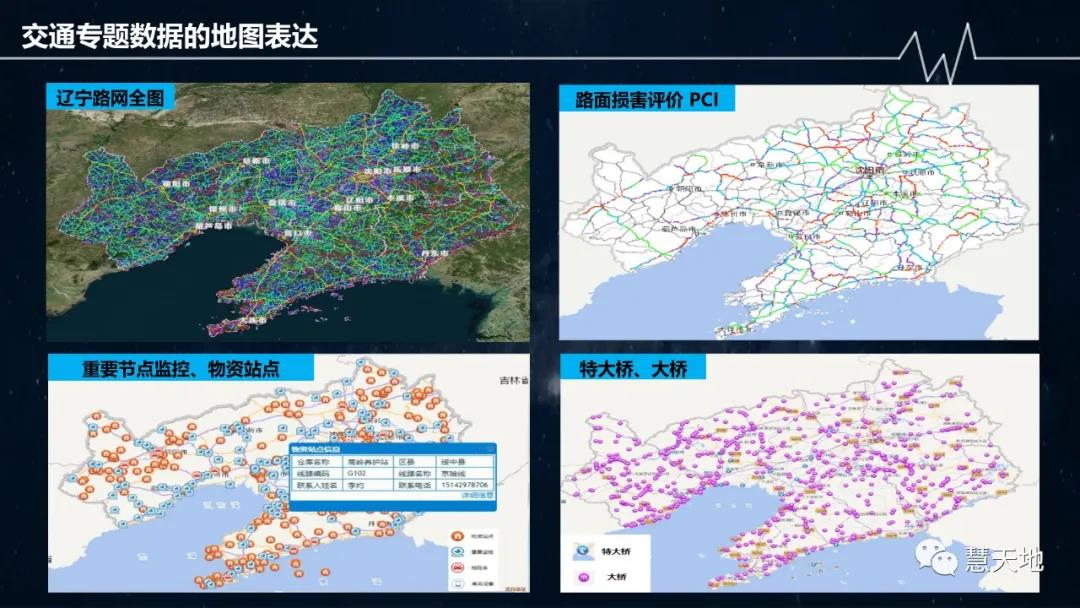Screen dimensions: 1080x608
Task: Click the white monitor legend icon
Action: 457,582
